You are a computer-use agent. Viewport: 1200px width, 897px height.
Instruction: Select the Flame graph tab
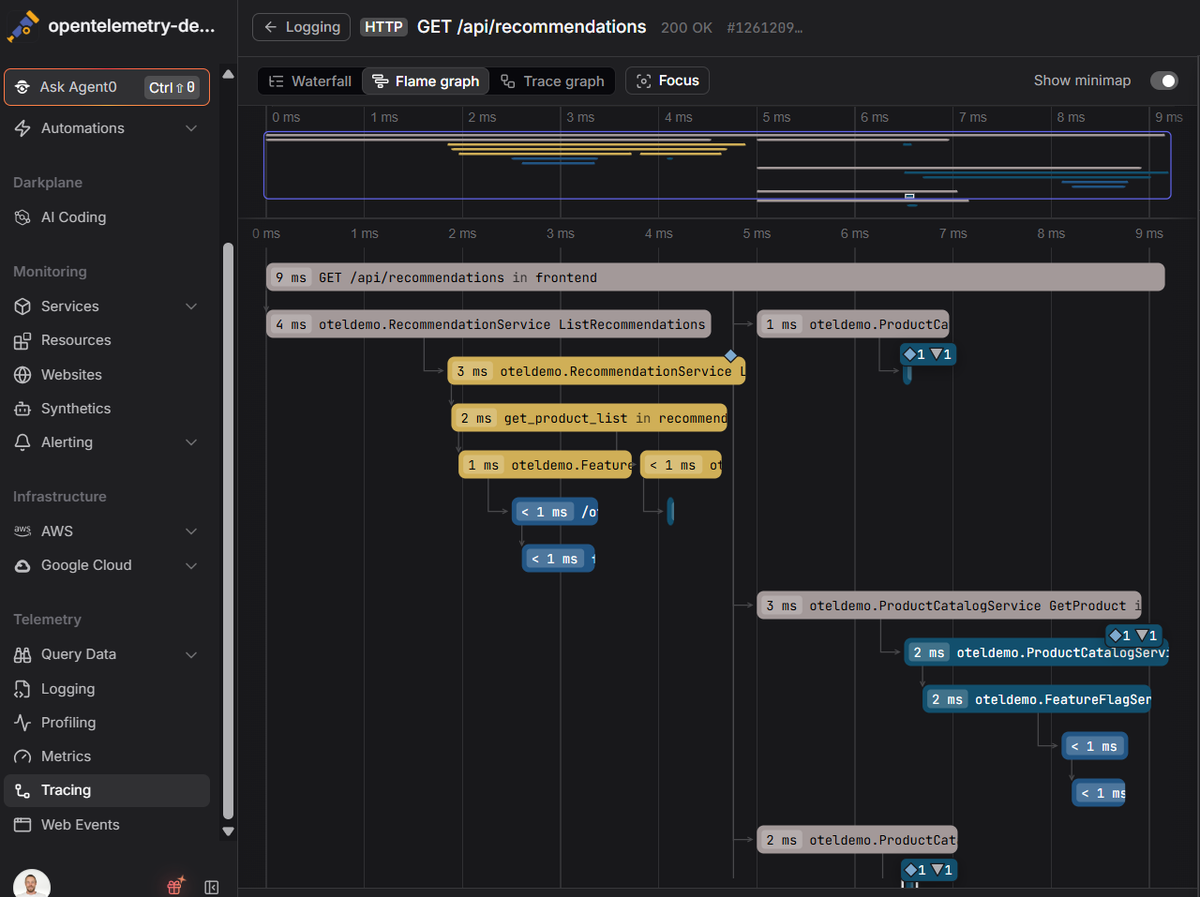click(x=426, y=81)
